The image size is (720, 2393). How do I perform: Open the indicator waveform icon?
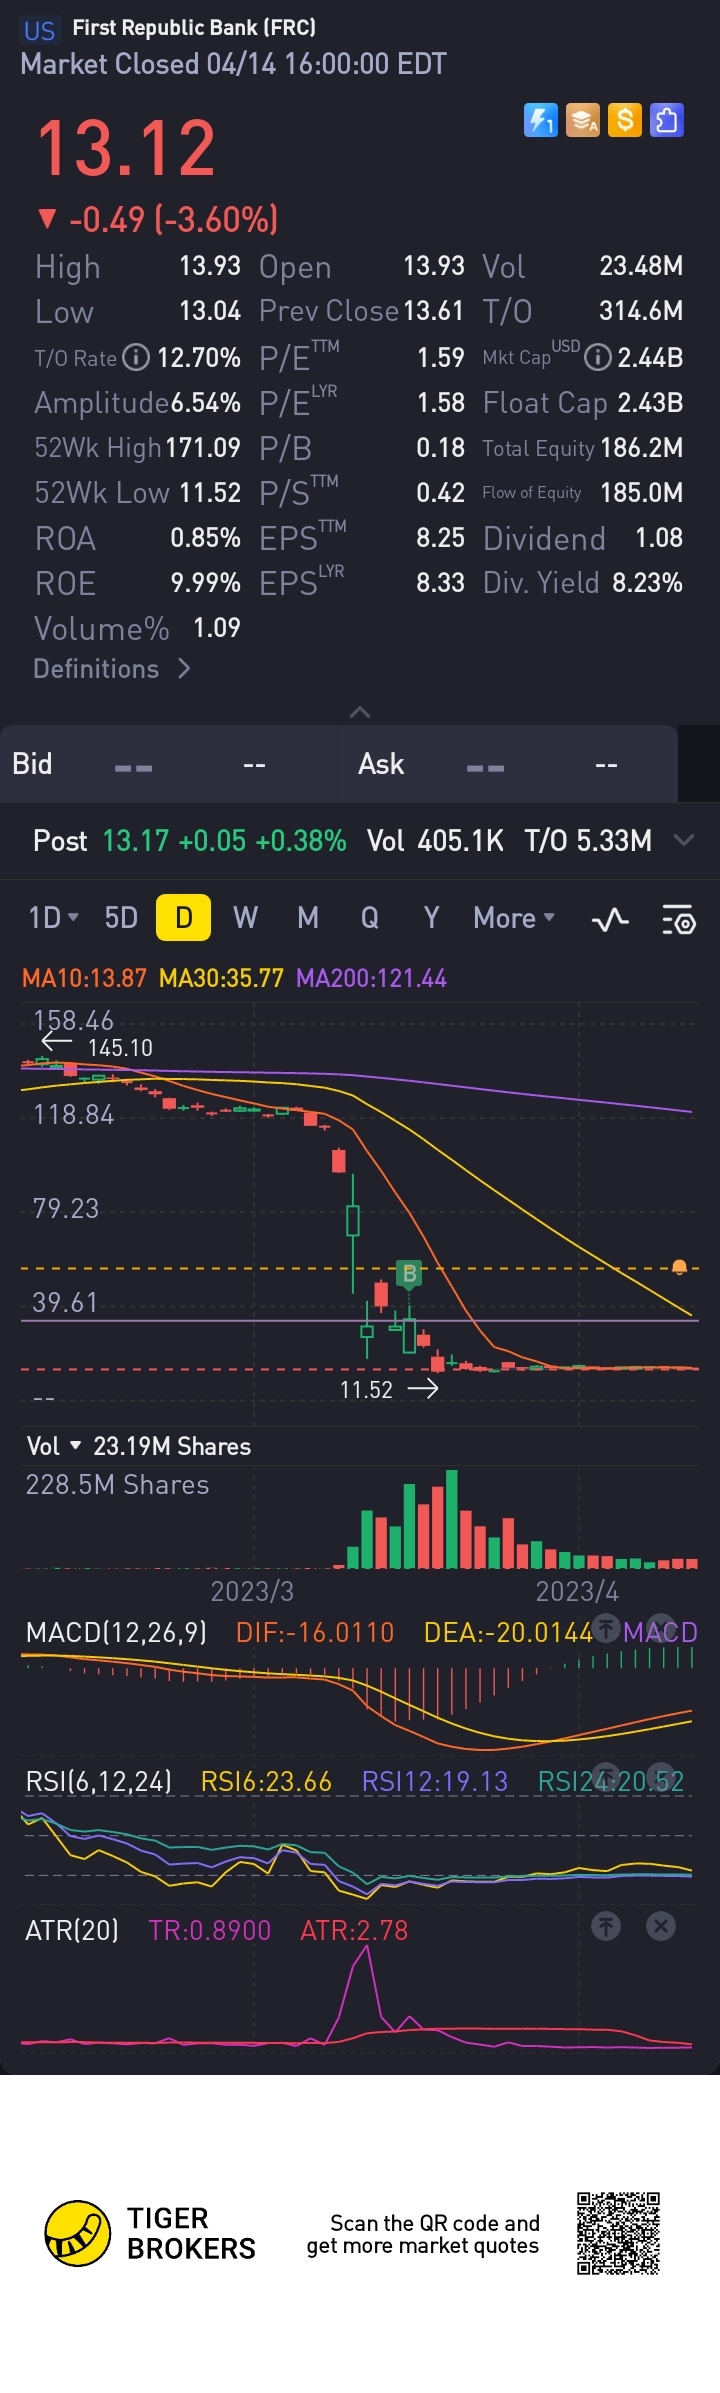coord(610,919)
